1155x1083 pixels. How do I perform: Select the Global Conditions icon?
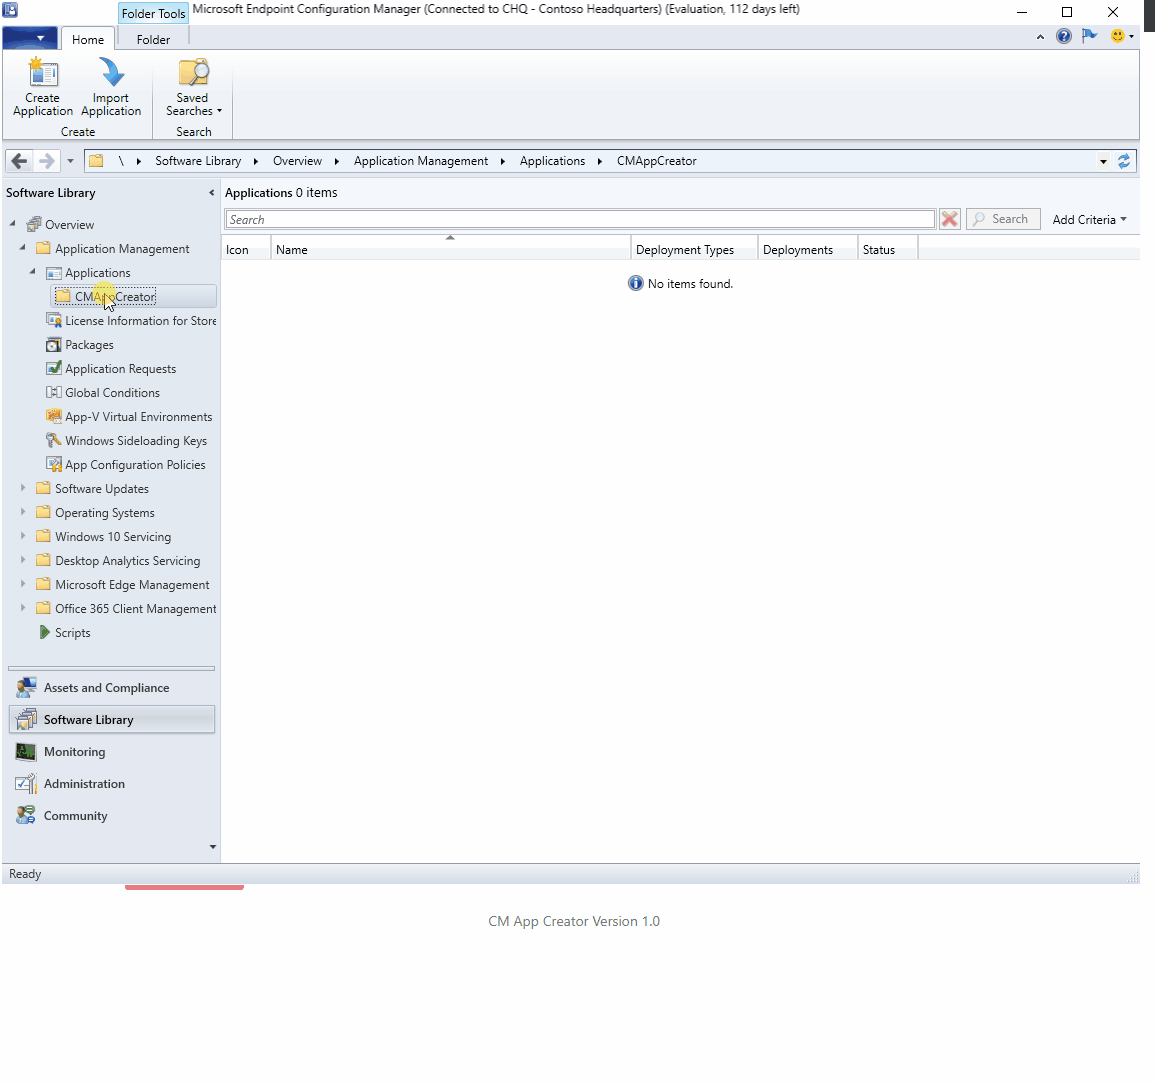pyautogui.click(x=54, y=393)
